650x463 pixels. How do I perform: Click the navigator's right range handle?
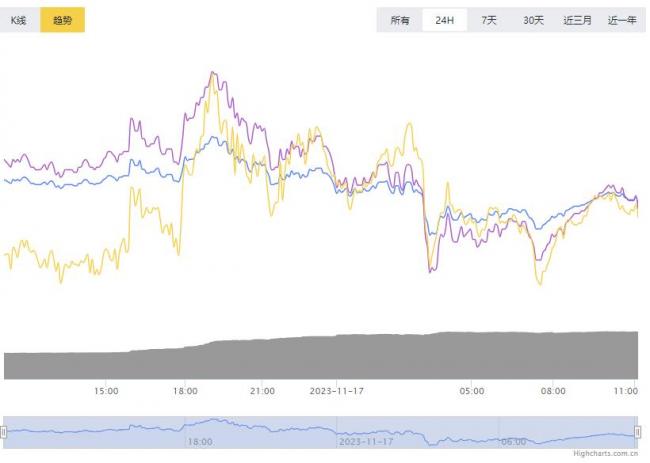coord(637,432)
